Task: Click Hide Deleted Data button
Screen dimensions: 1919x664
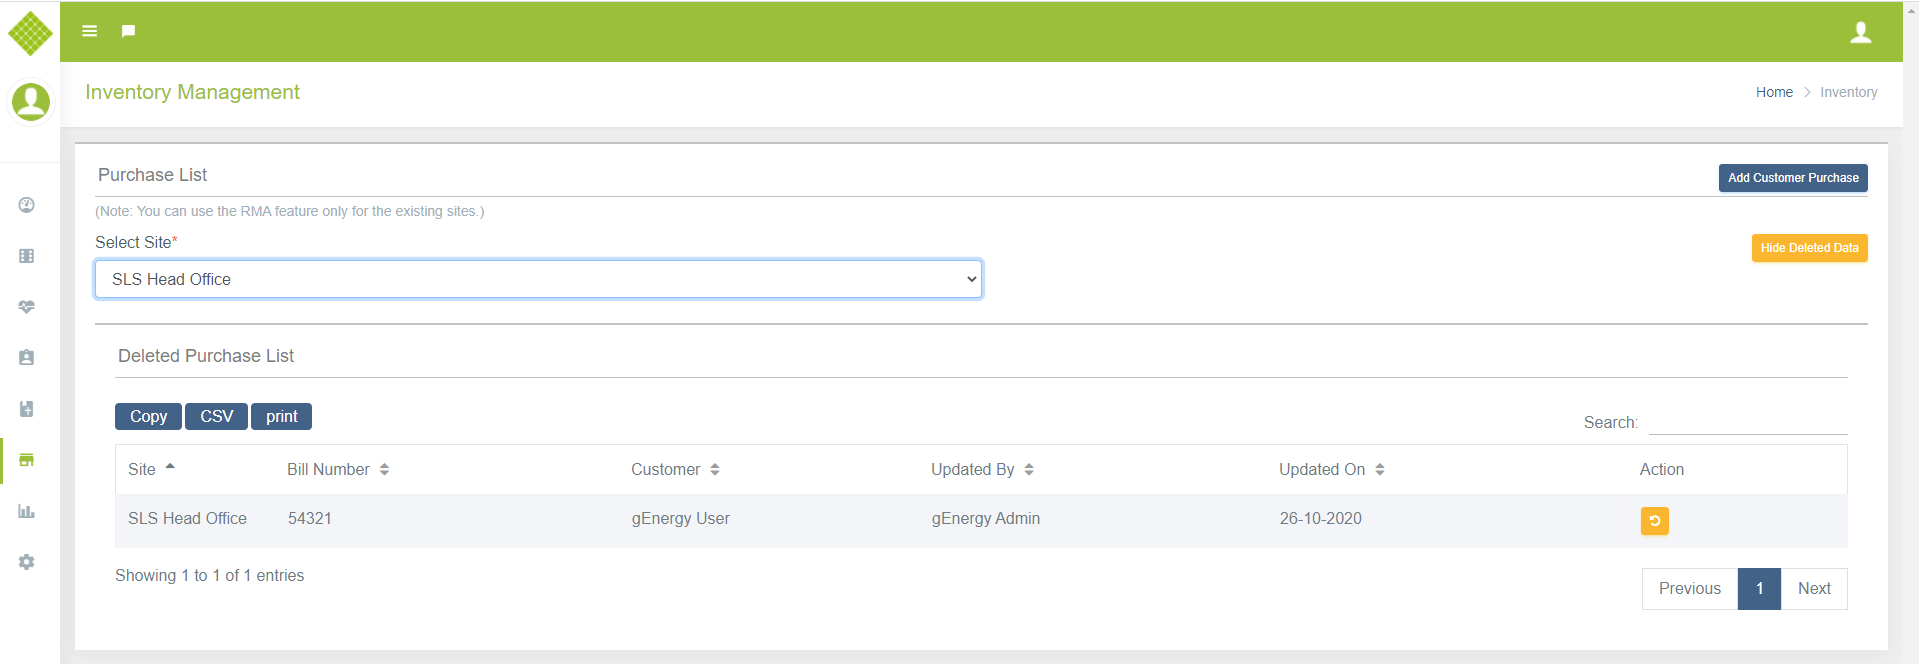Action: point(1809,248)
